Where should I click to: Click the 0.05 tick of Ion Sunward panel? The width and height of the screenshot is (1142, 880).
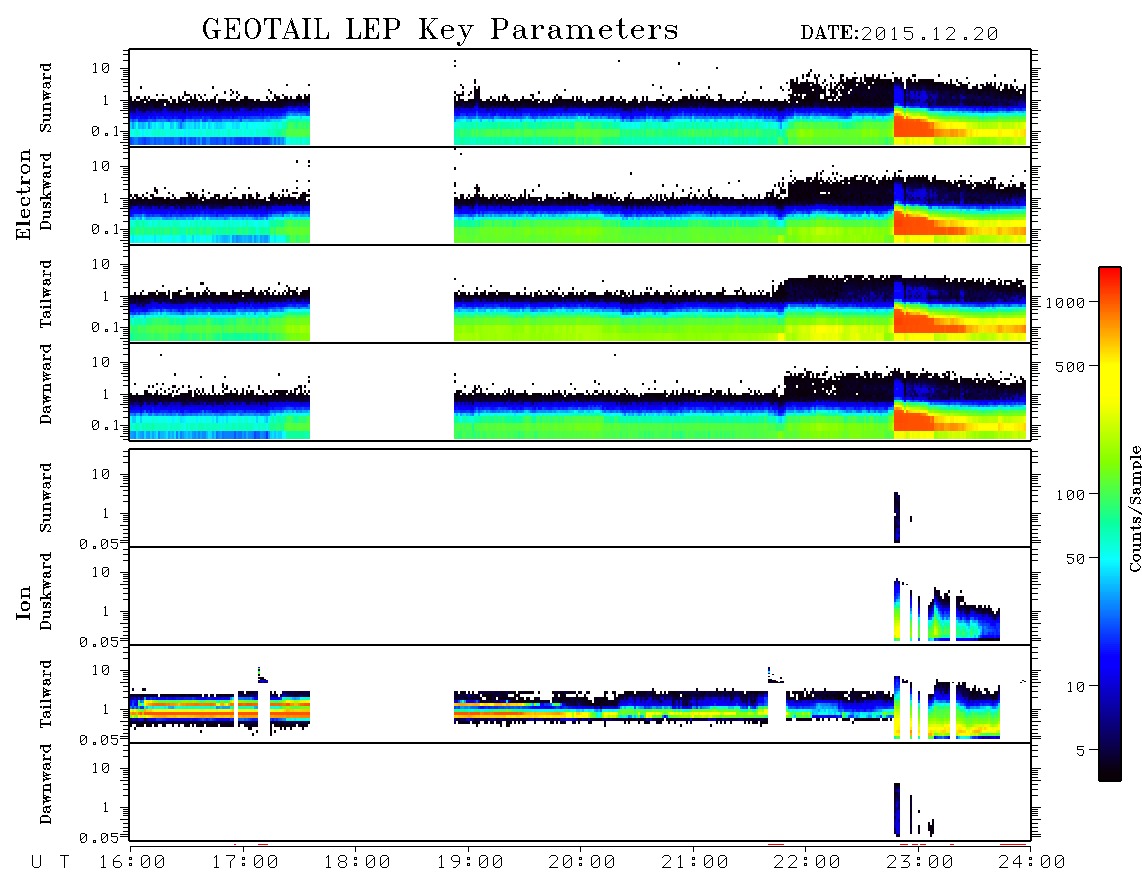click(x=98, y=543)
